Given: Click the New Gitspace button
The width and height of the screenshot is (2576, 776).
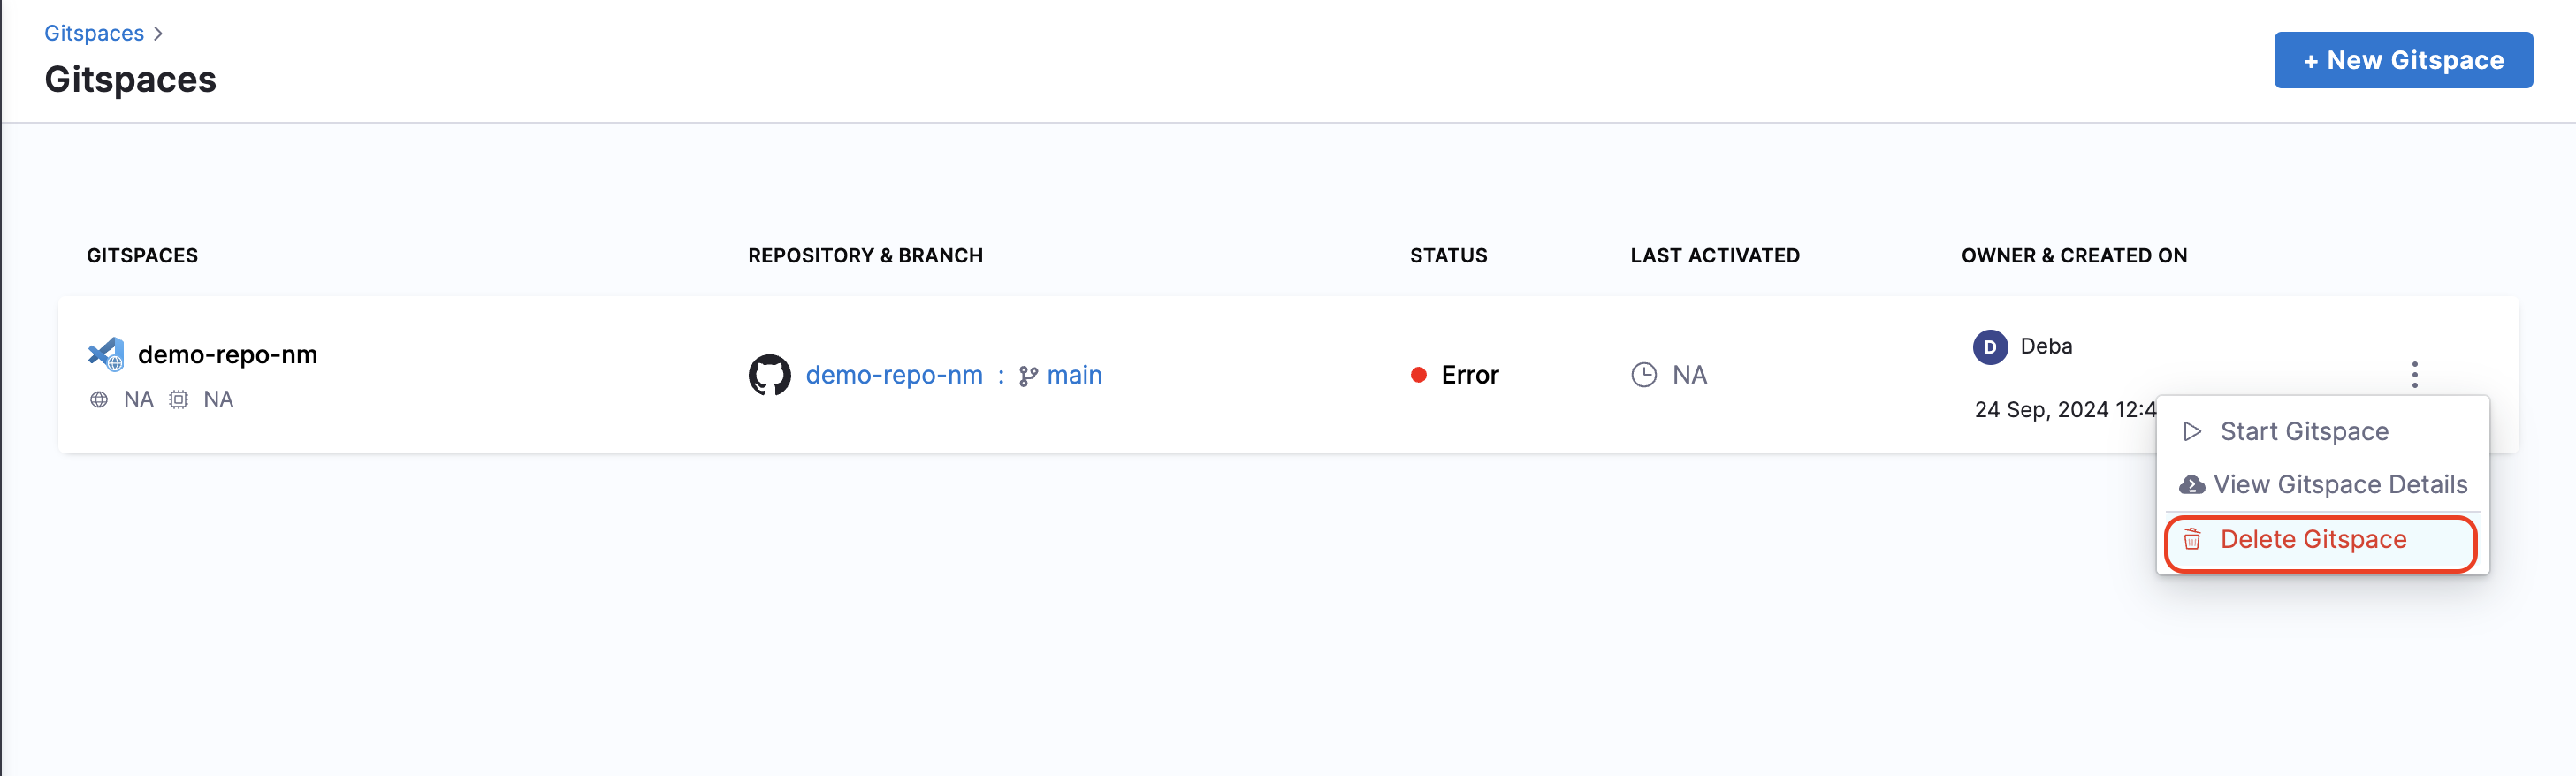Looking at the screenshot, I should click(2402, 60).
